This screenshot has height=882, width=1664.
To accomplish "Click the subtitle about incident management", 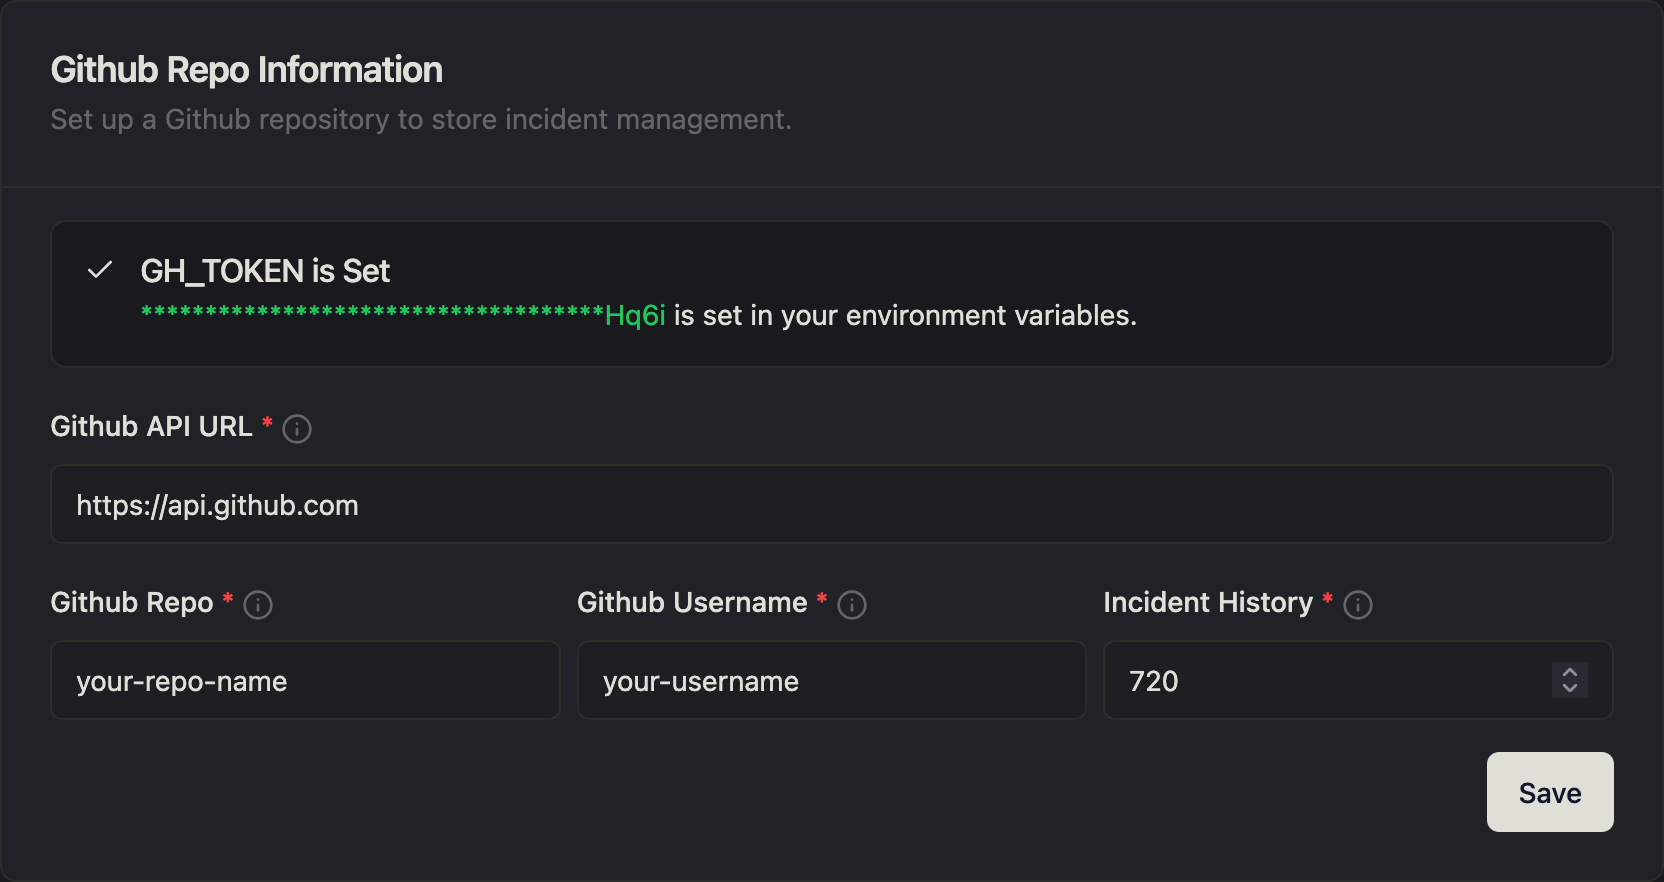I will point(421,120).
